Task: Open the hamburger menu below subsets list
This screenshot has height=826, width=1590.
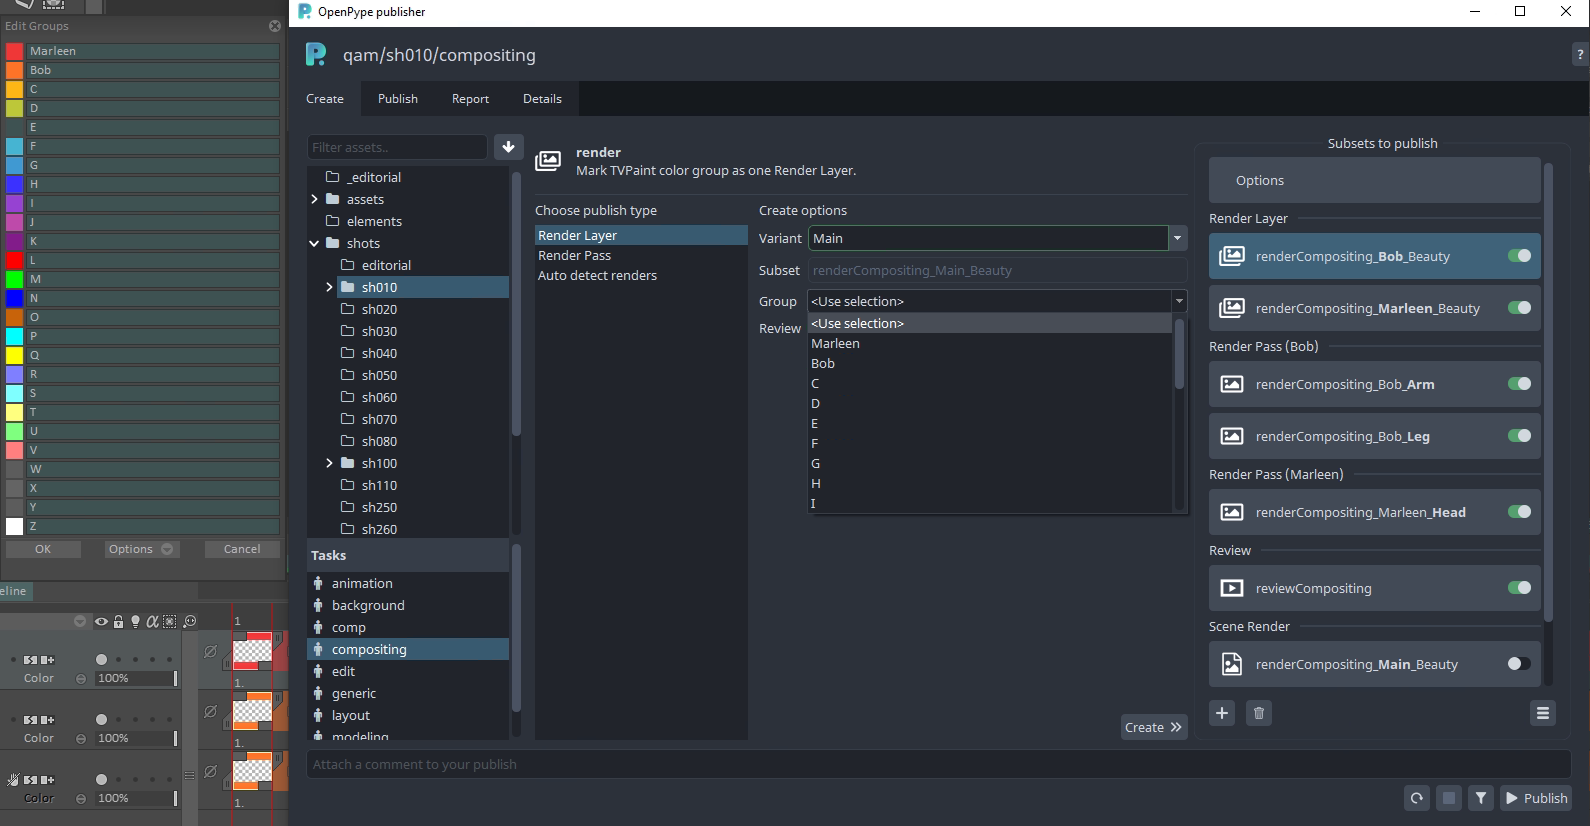Action: [x=1543, y=713]
